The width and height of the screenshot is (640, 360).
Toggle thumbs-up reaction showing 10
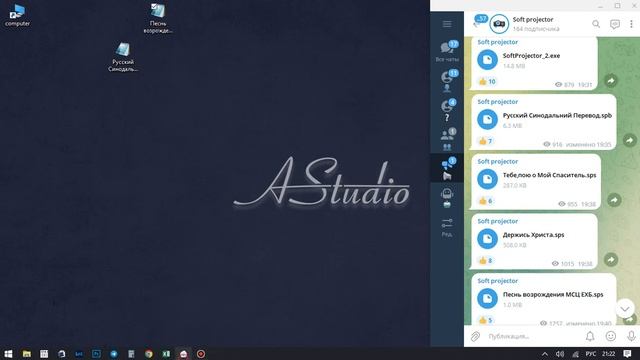point(487,82)
